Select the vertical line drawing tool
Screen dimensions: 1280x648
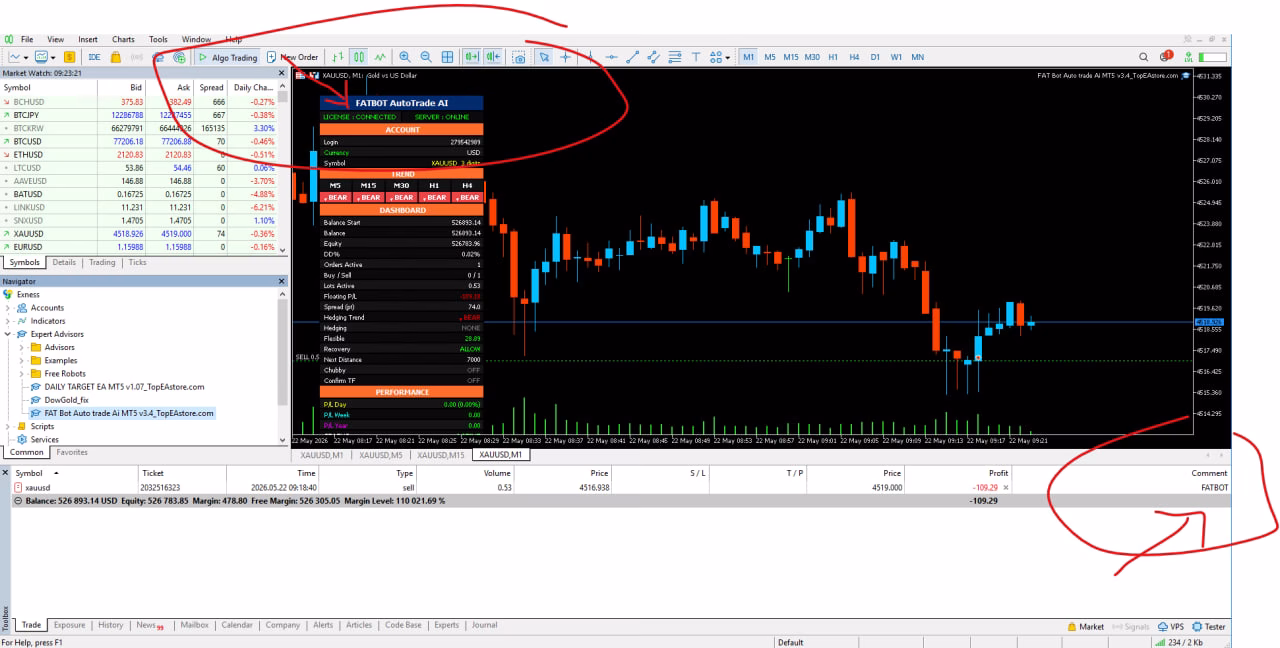pos(590,57)
